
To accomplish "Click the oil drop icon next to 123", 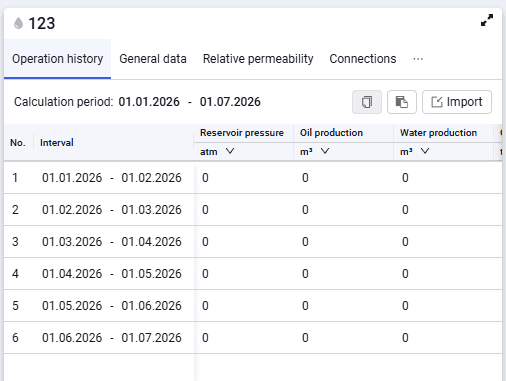I will point(18,23).
